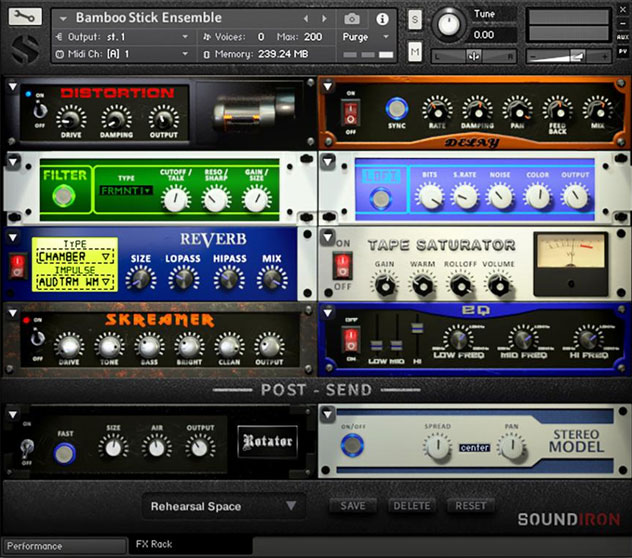The image size is (632, 558).
Task: Open the instrument info icon
Action: [x=382, y=18]
